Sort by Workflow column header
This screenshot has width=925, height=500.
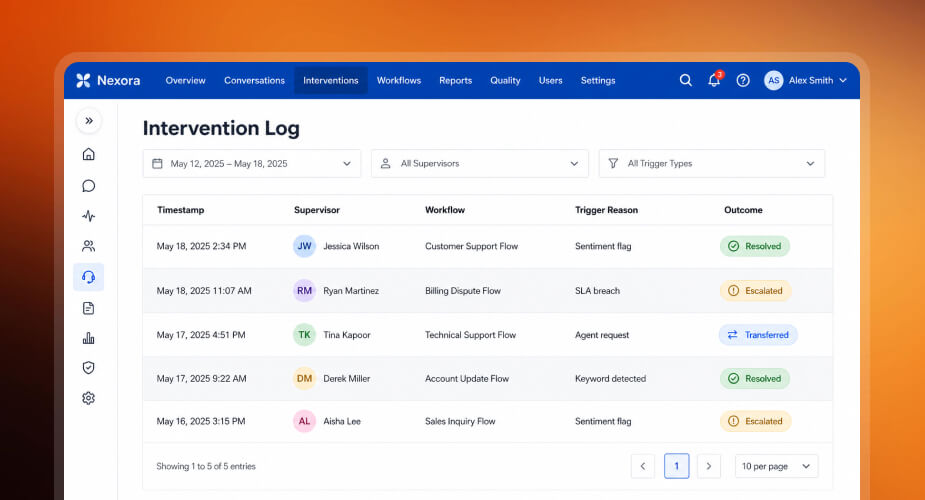click(x=445, y=210)
